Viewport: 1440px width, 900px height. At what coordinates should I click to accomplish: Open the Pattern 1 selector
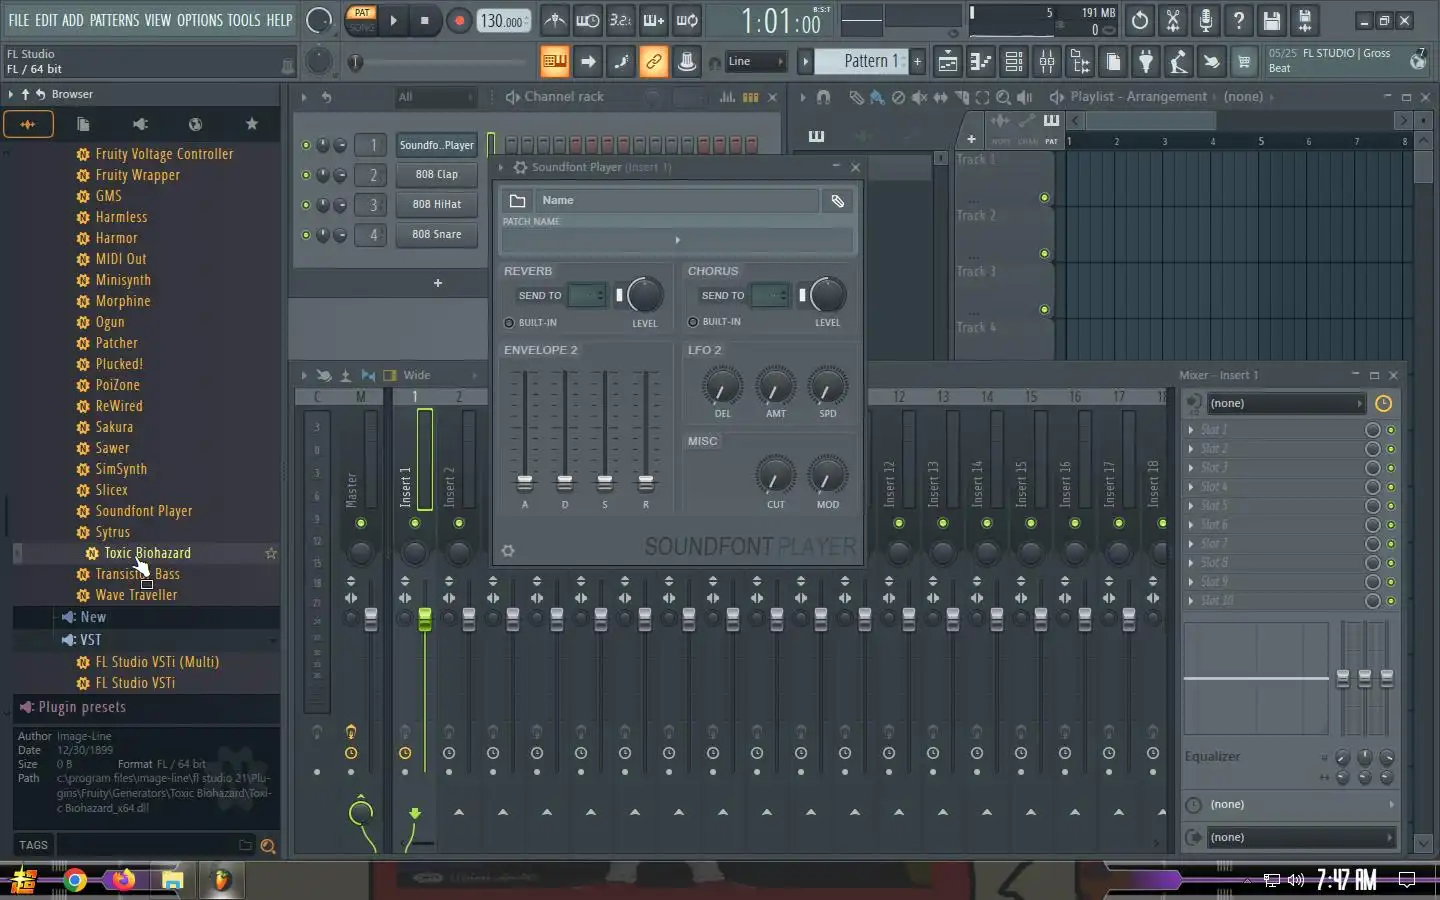[862, 61]
